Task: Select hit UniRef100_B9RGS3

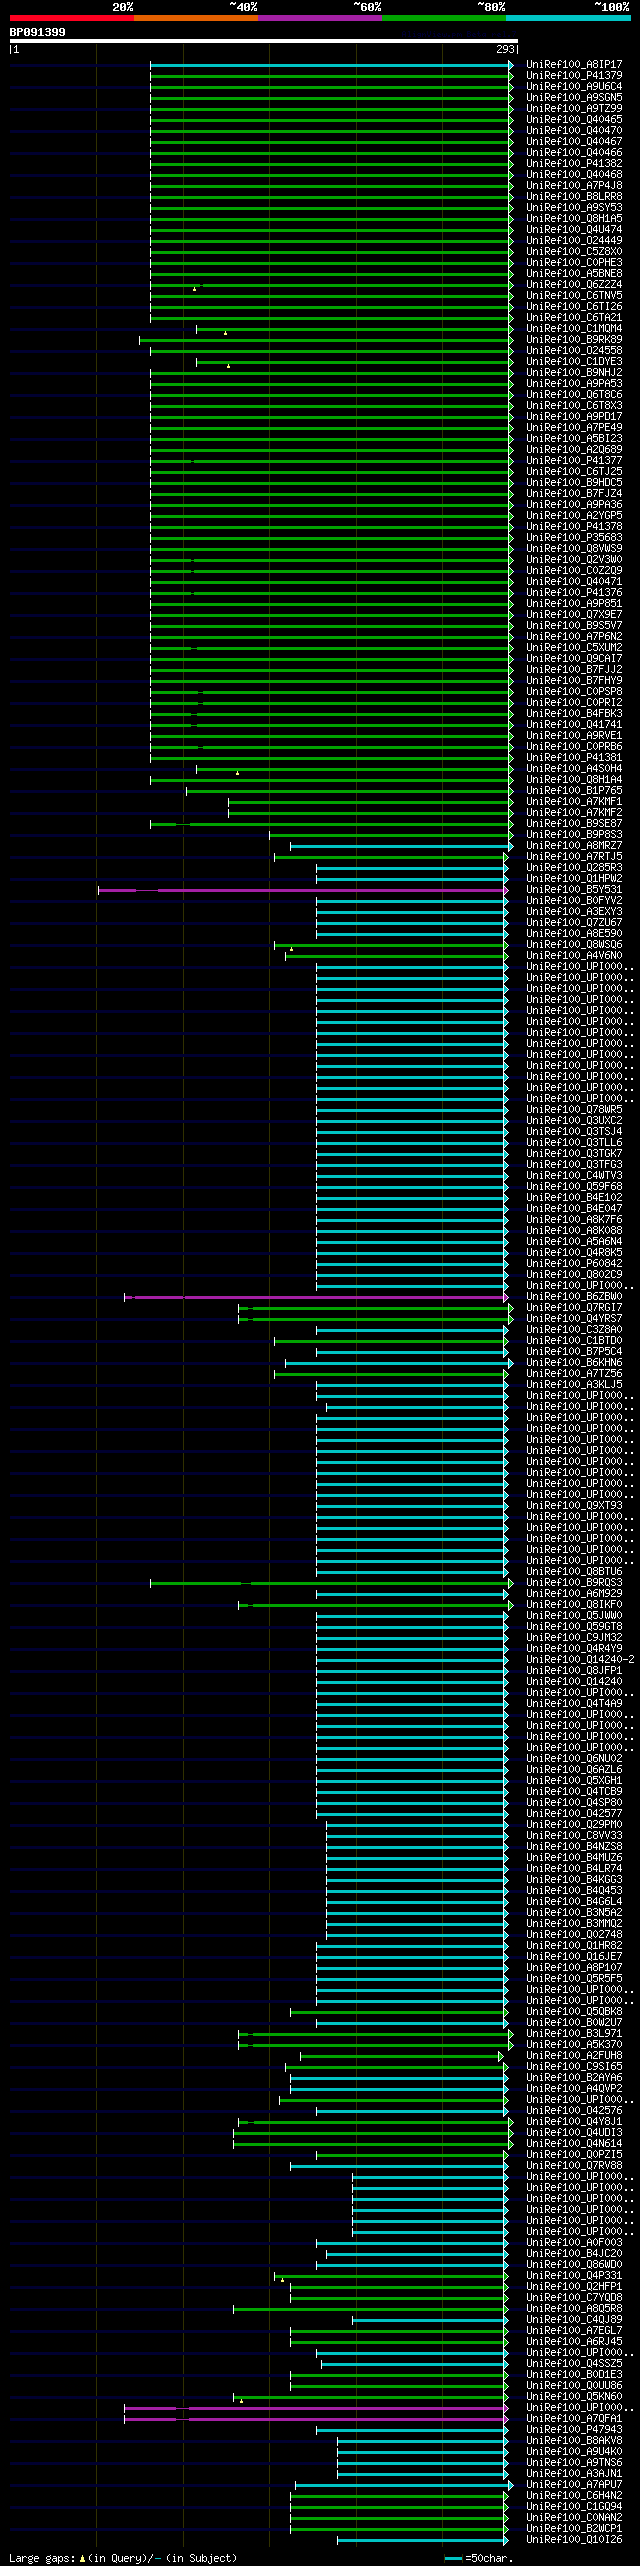Action: pos(574,1583)
